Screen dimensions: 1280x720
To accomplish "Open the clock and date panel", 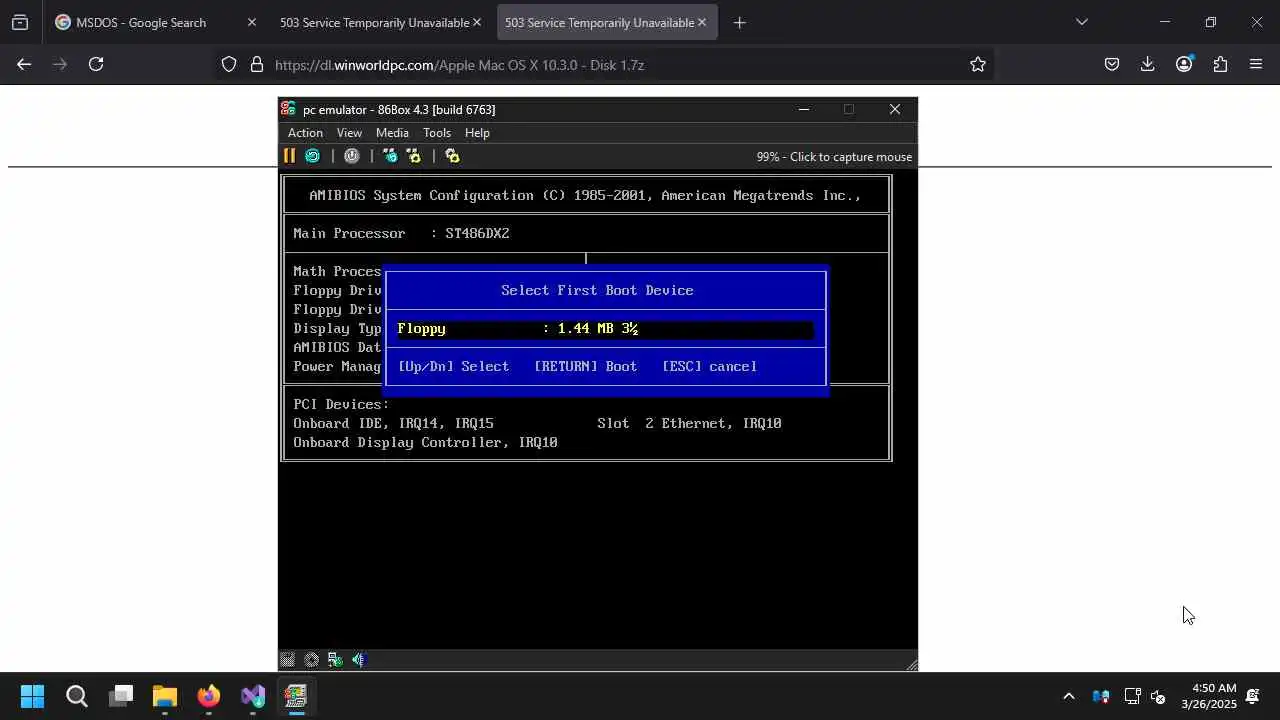I will point(1208,696).
